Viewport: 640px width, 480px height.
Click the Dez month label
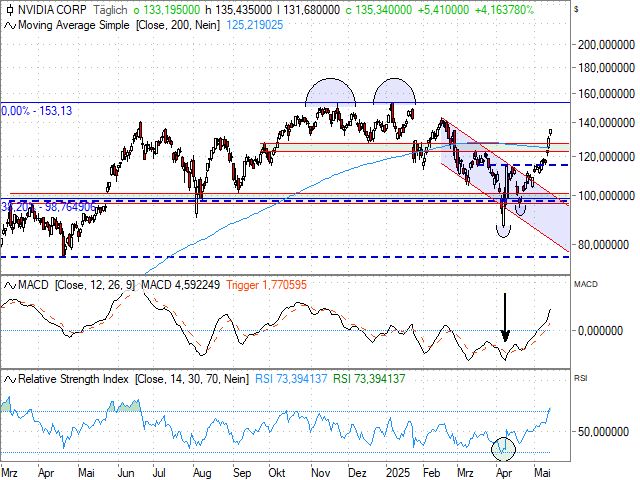click(x=357, y=473)
